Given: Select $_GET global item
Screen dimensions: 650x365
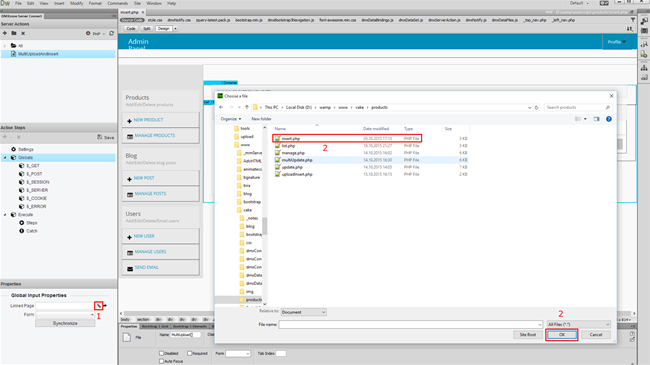Looking at the screenshot, I should click(x=33, y=166).
